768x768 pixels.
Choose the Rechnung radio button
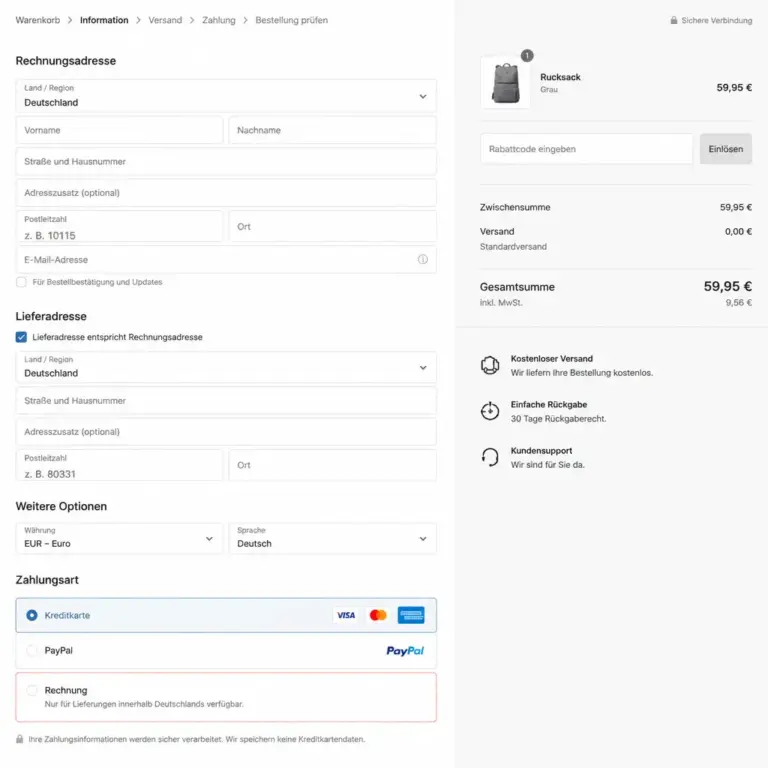(32, 690)
